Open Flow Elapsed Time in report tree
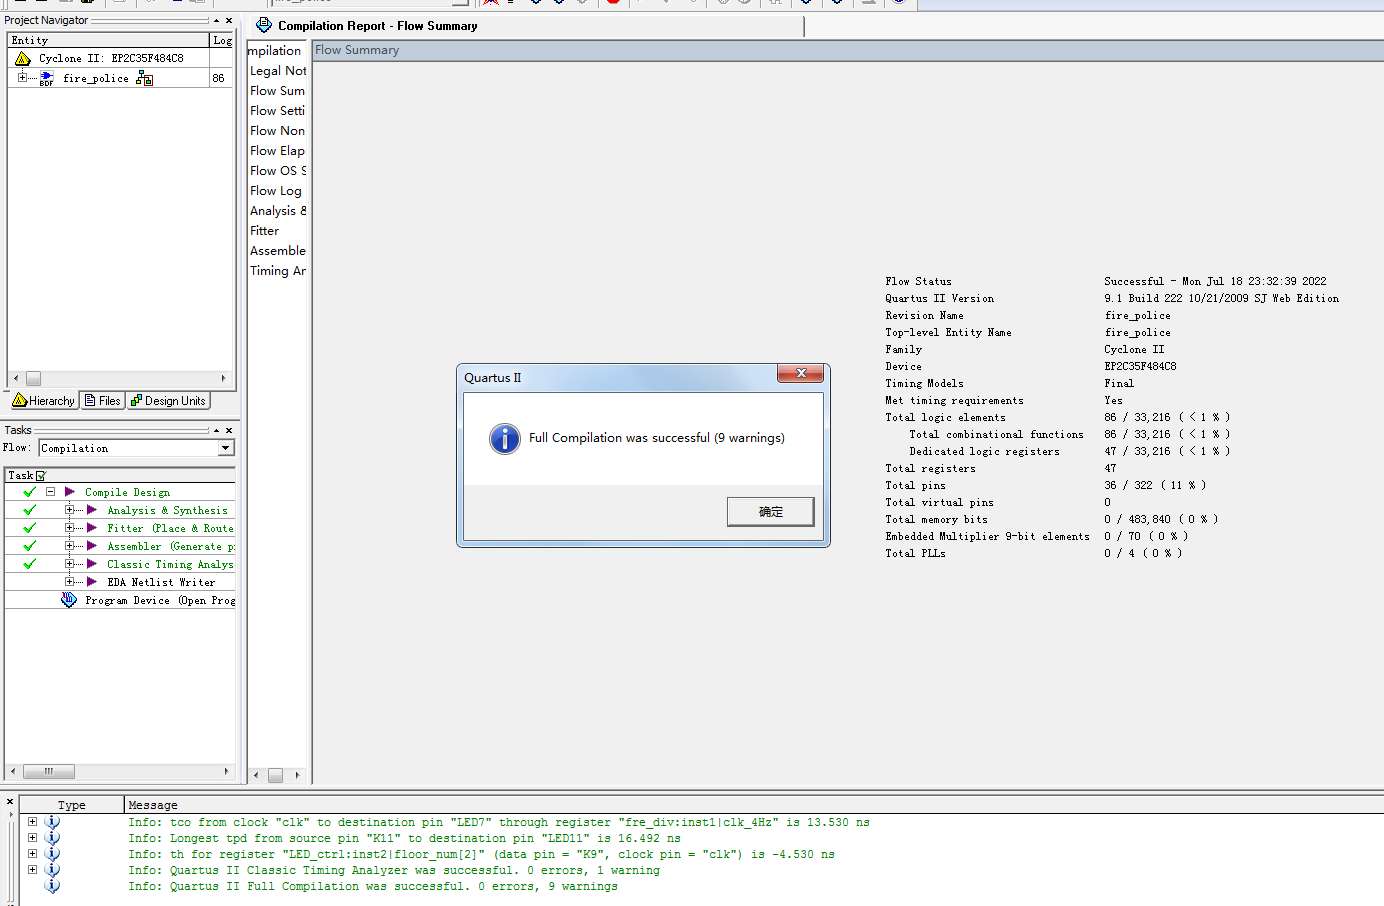Image resolution: width=1384 pixels, height=906 pixels. tap(278, 151)
